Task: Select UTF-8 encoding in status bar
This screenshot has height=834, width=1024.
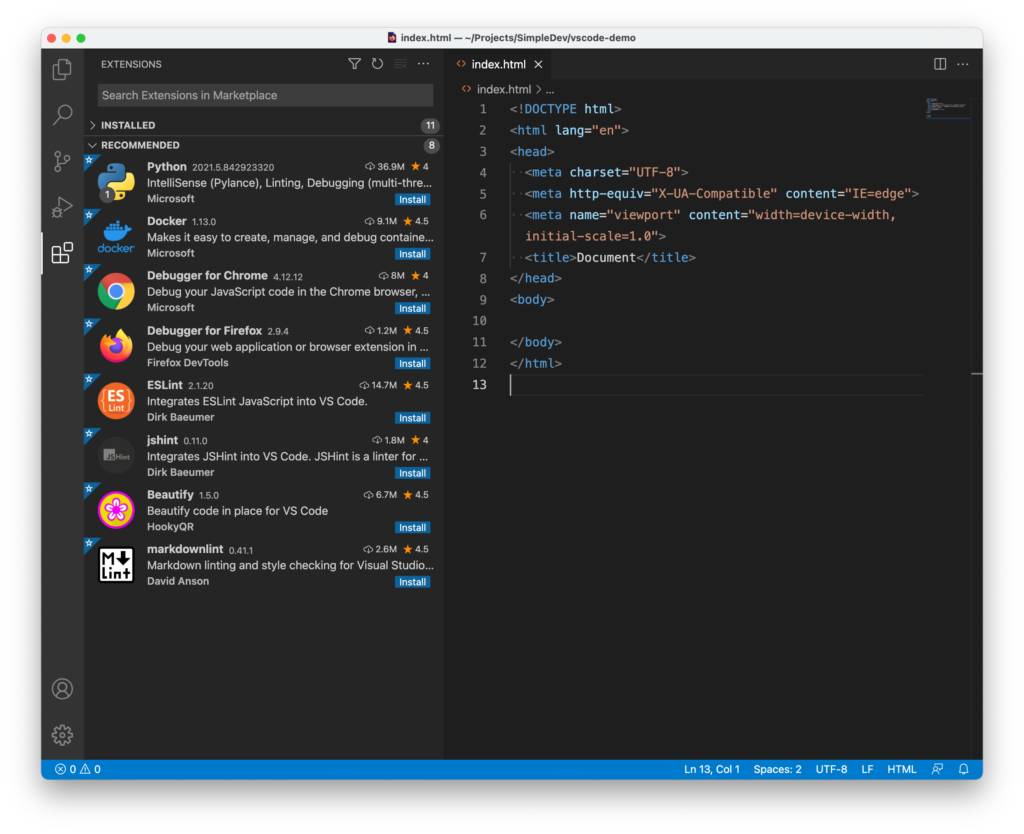Action: (x=831, y=769)
